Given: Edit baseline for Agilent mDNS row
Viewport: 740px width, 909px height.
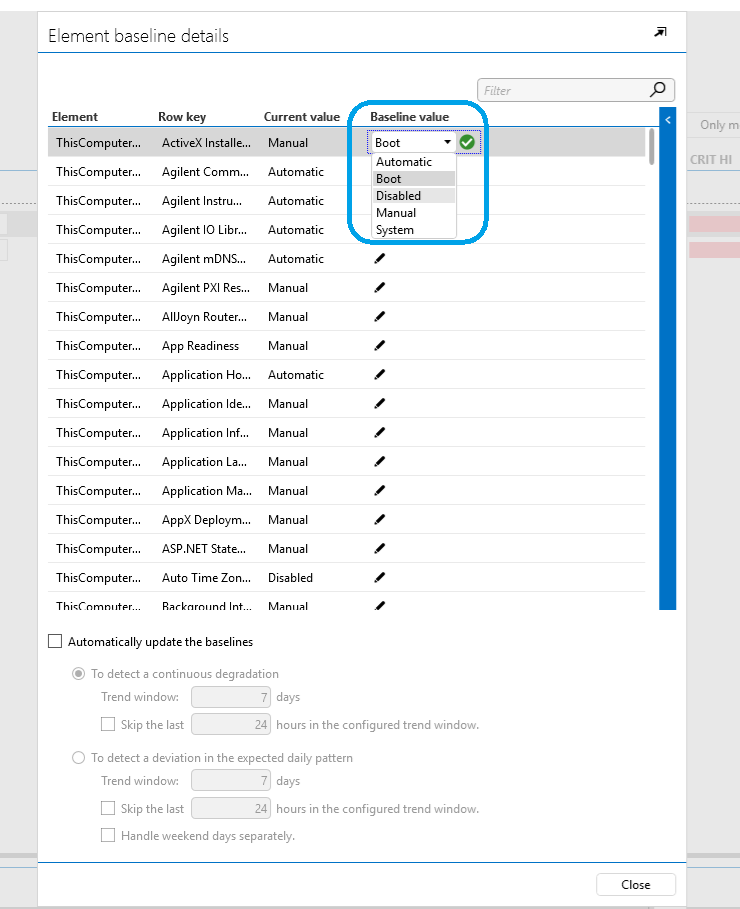Looking at the screenshot, I should pos(379,259).
